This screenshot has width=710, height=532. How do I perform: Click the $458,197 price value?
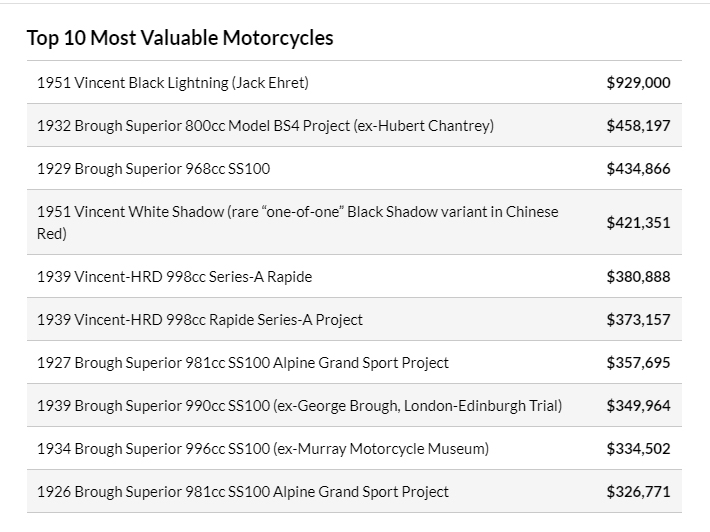638,125
